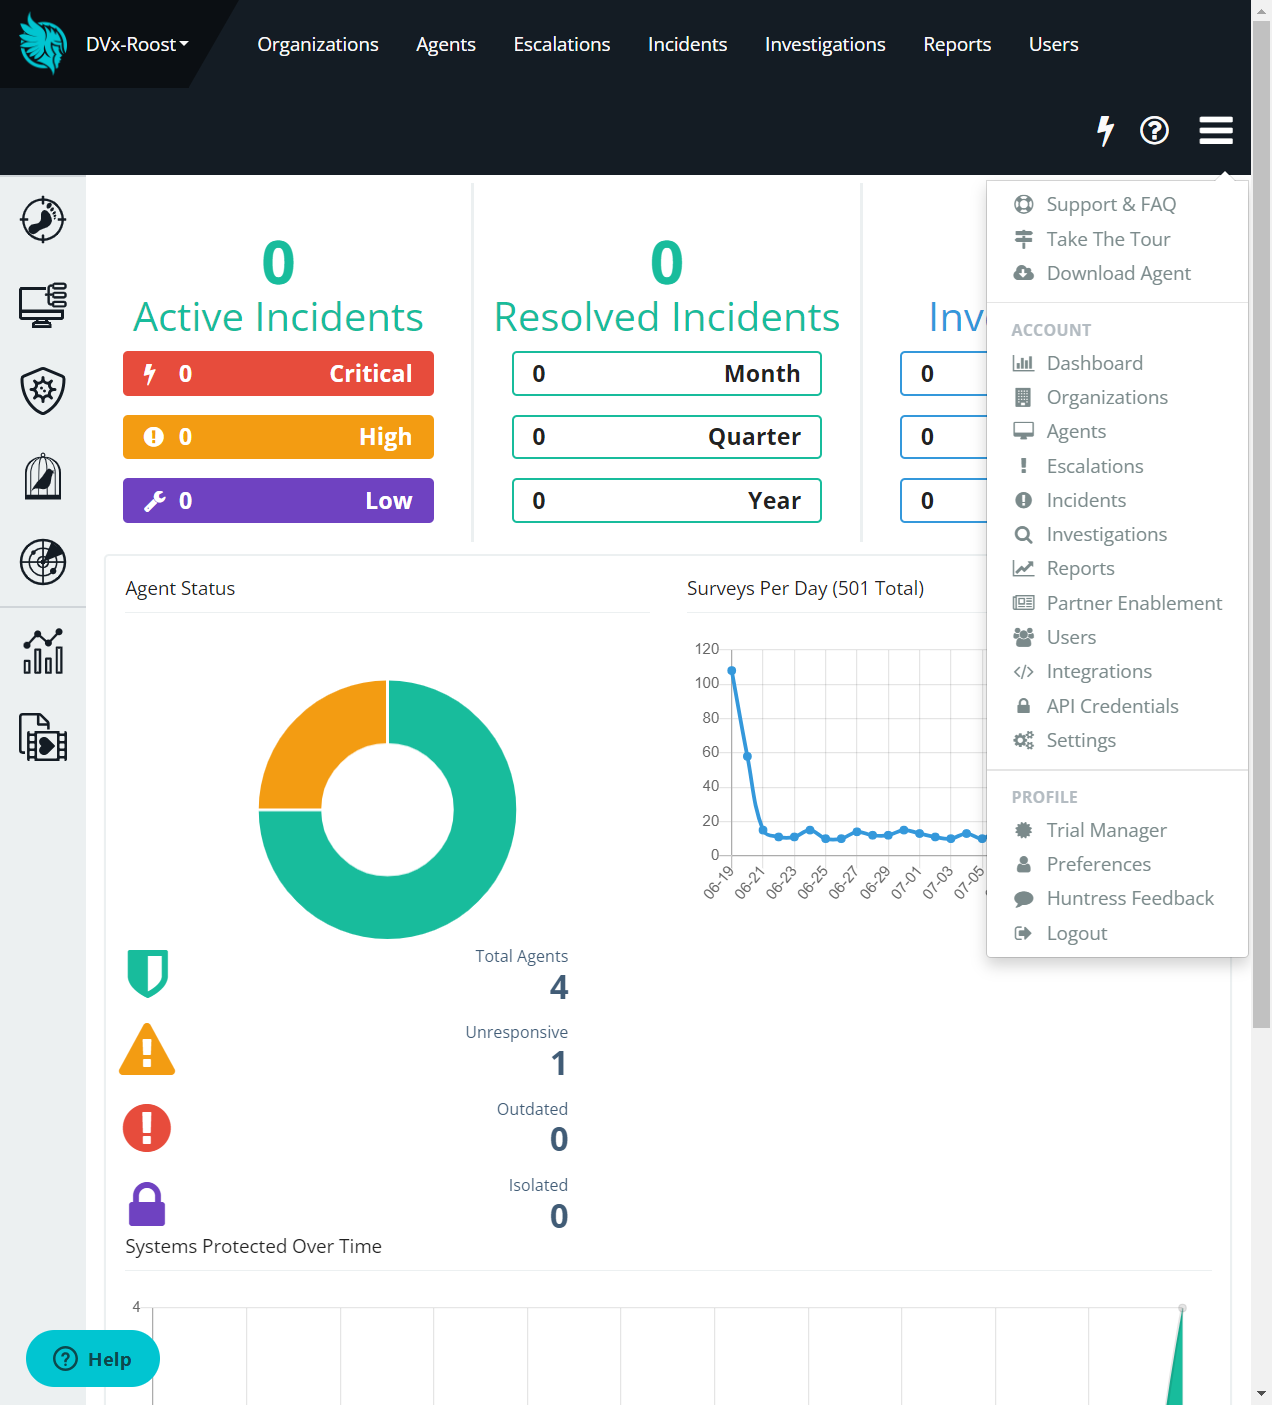Click the gears icon beside Settings

coord(1024,740)
